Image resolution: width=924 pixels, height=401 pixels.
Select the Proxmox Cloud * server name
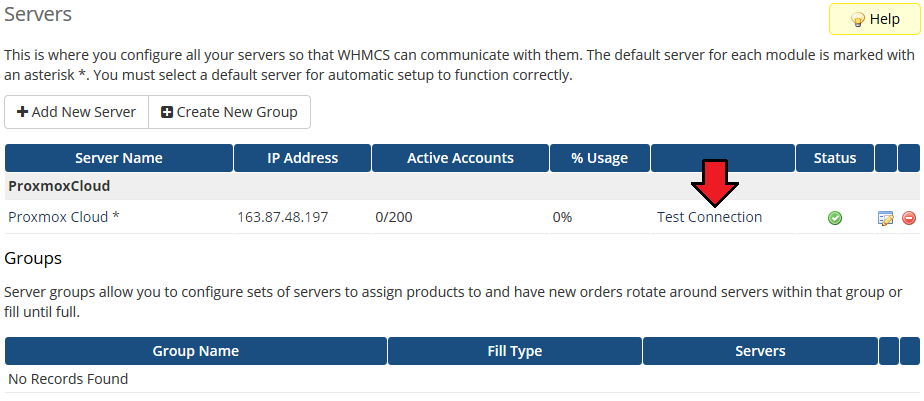click(64, 217)
